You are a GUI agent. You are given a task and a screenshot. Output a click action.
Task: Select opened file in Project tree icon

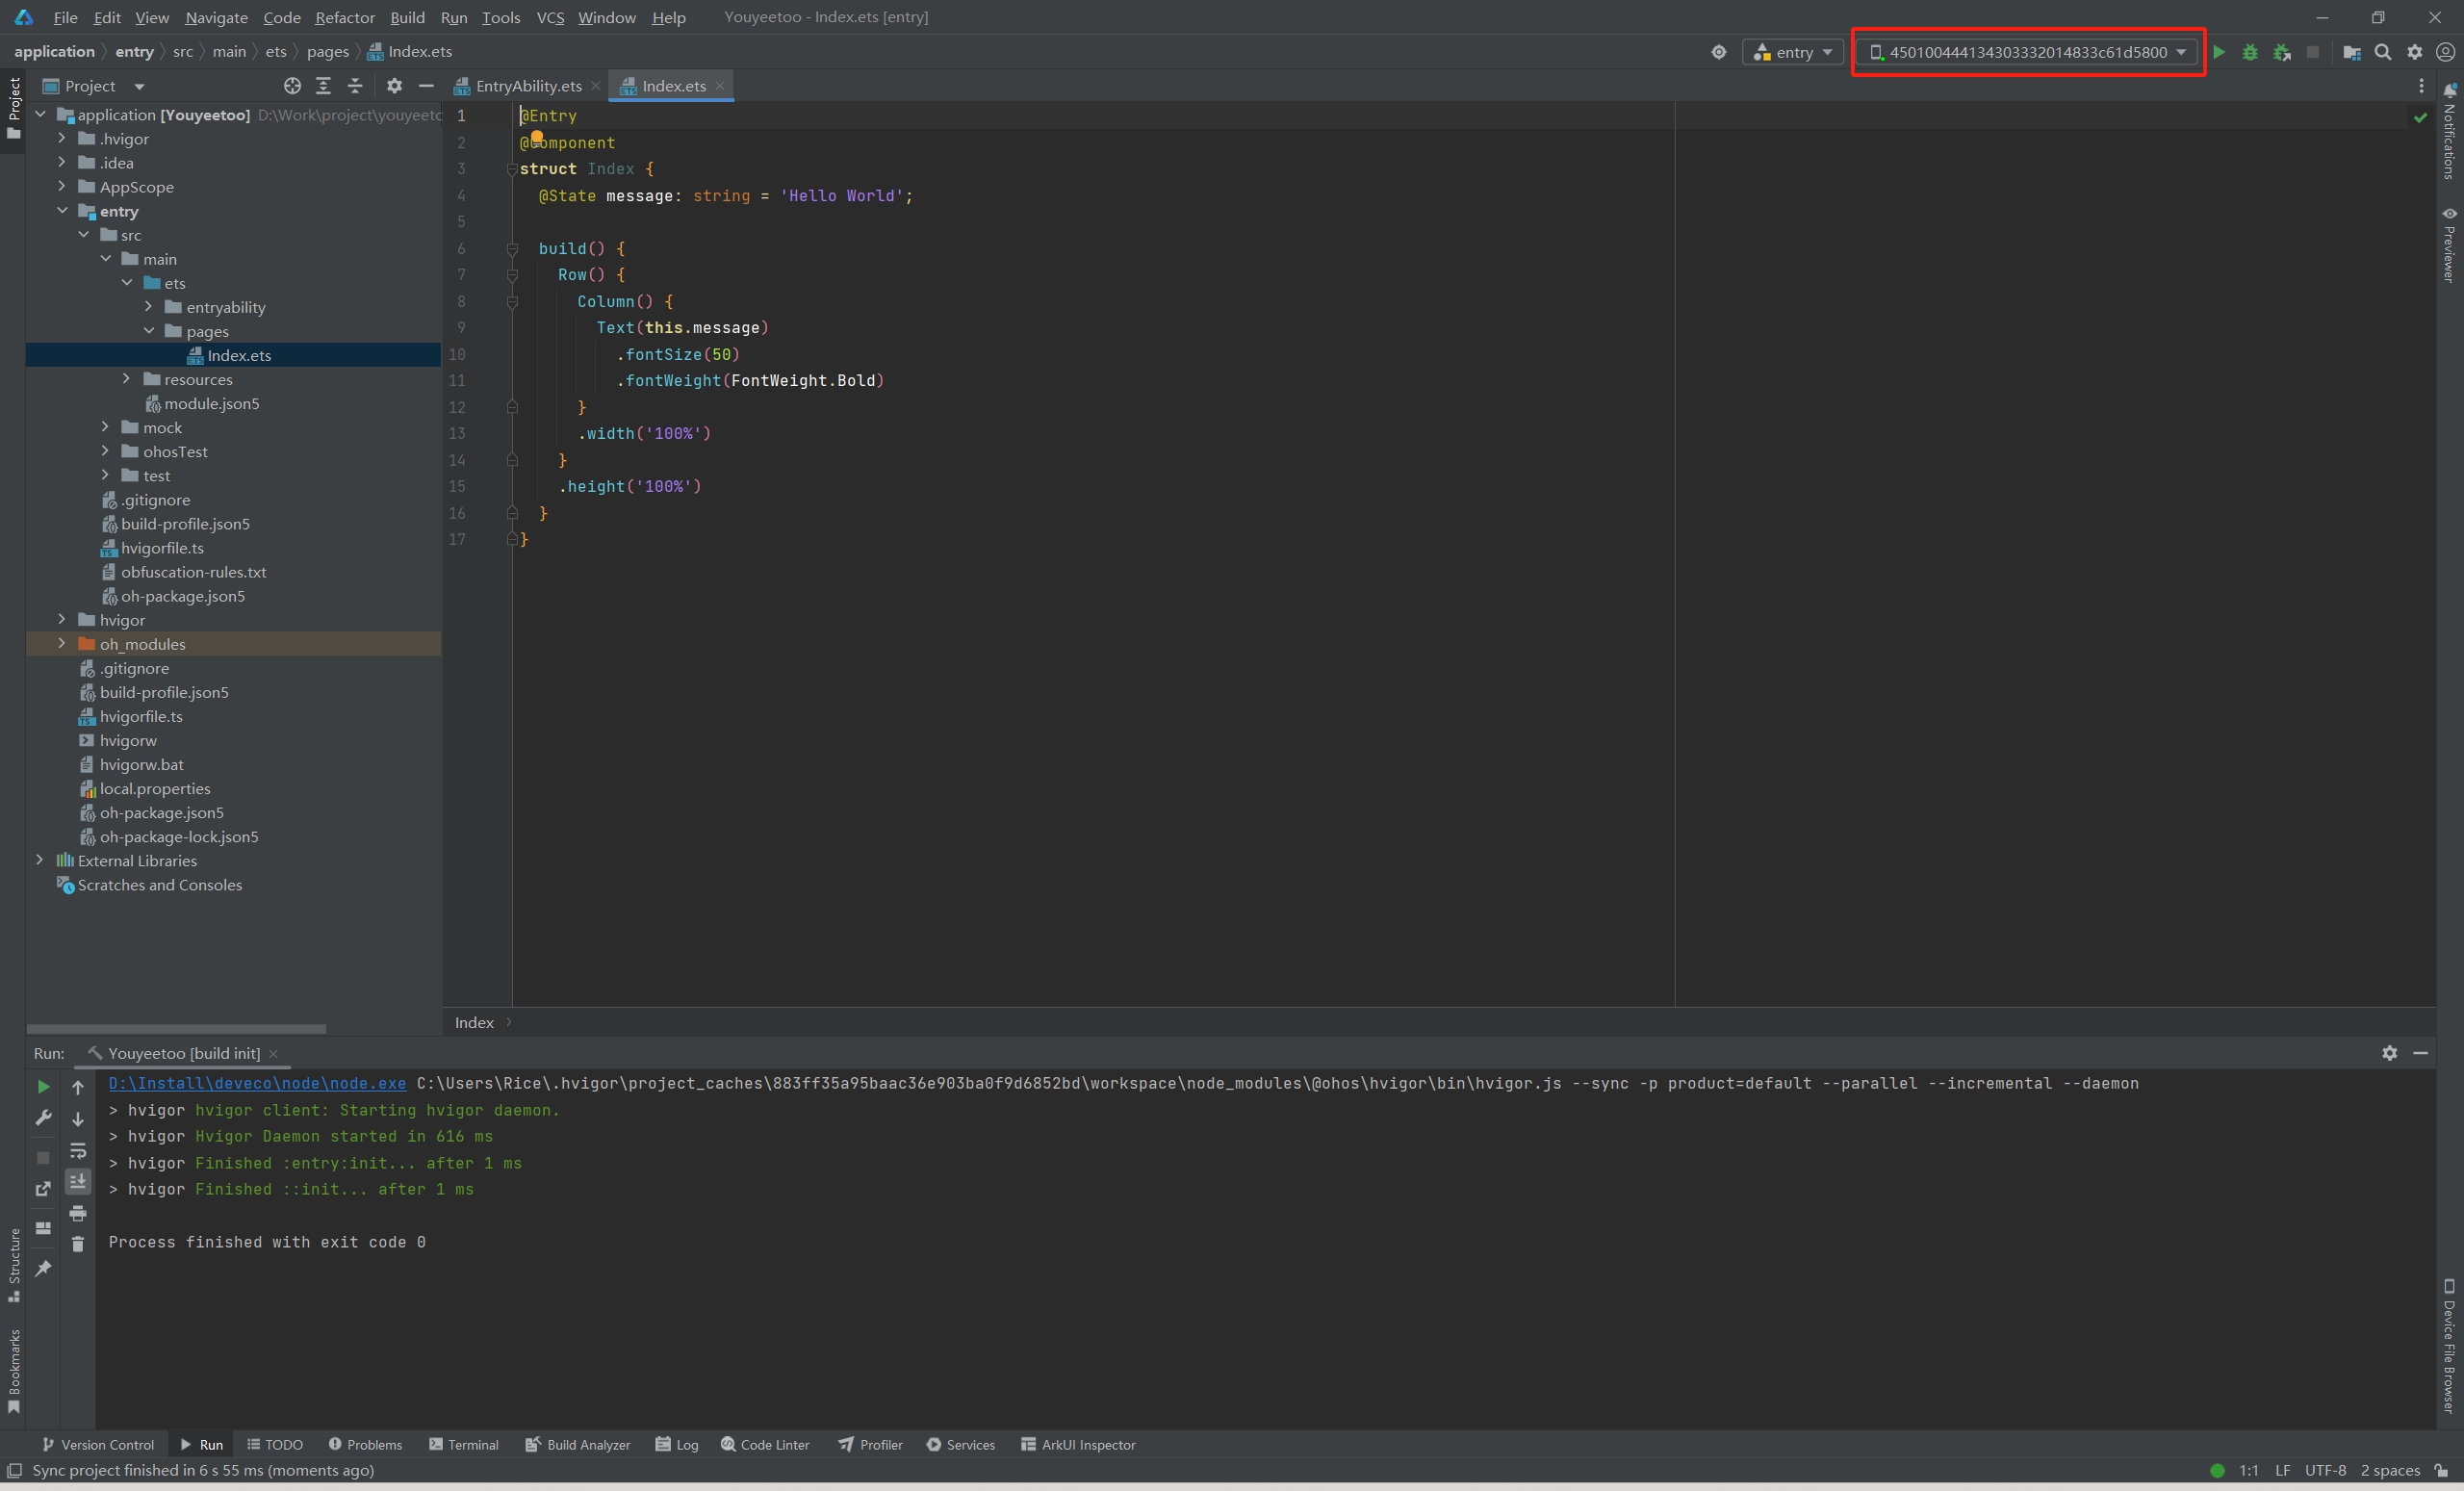pyautogui.click(x=292, y=86)
